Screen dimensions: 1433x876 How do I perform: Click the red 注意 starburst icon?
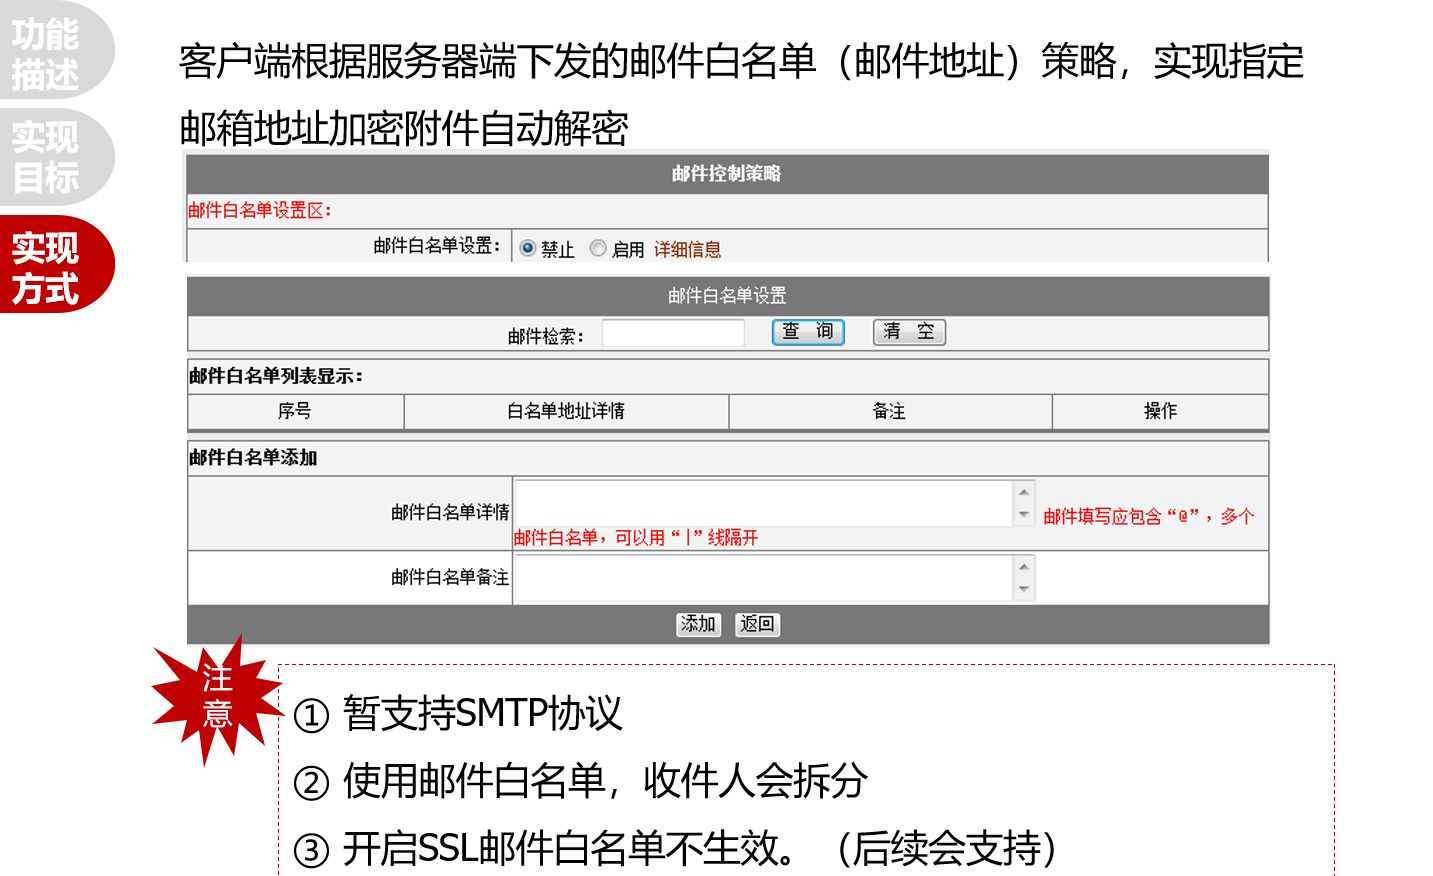[217, 698]
